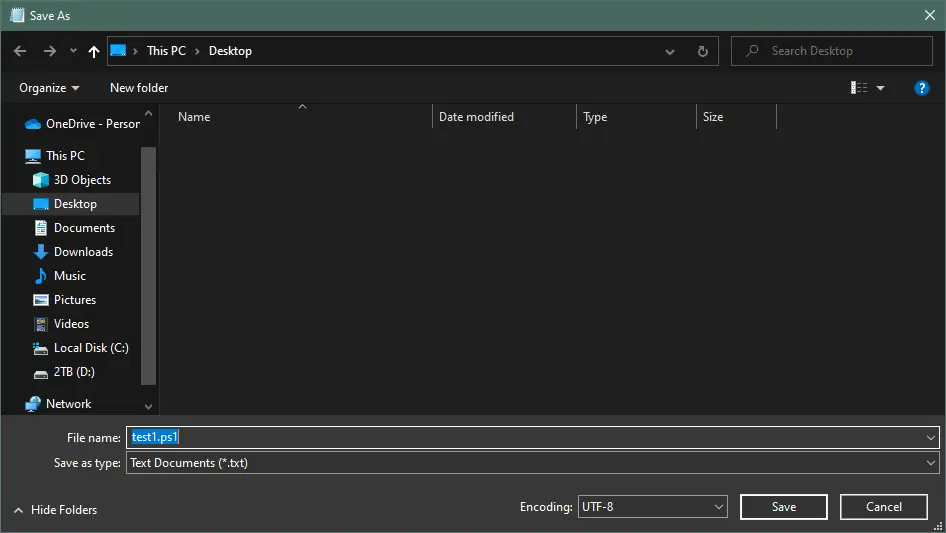
Task: Click the Local Disk drive icon
Action: pos(40,348)
